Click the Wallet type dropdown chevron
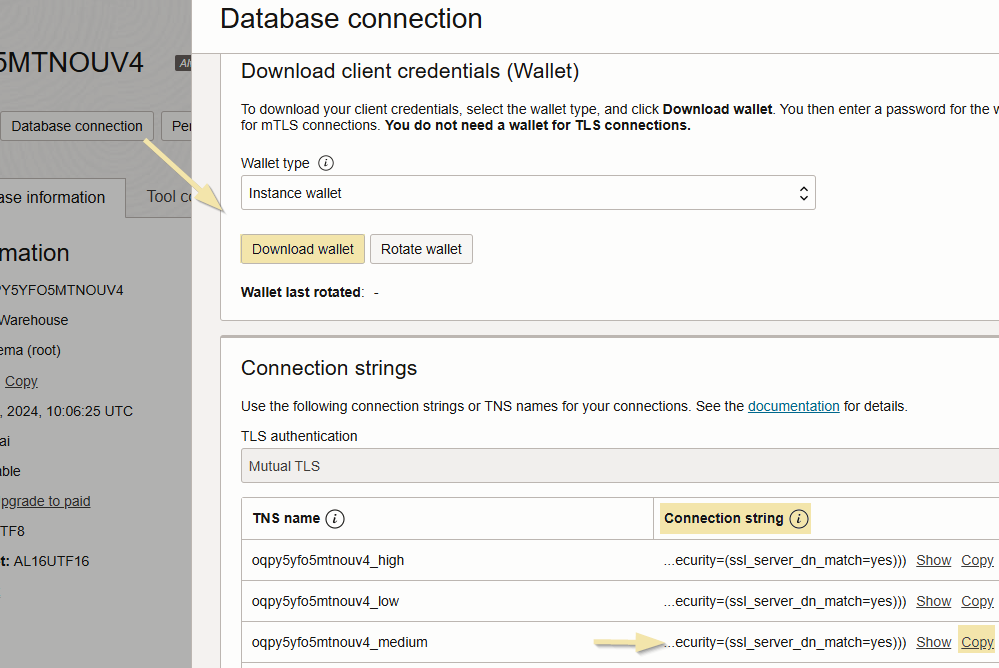The width and height of the screenshot is (999, 668). point(803,192)
